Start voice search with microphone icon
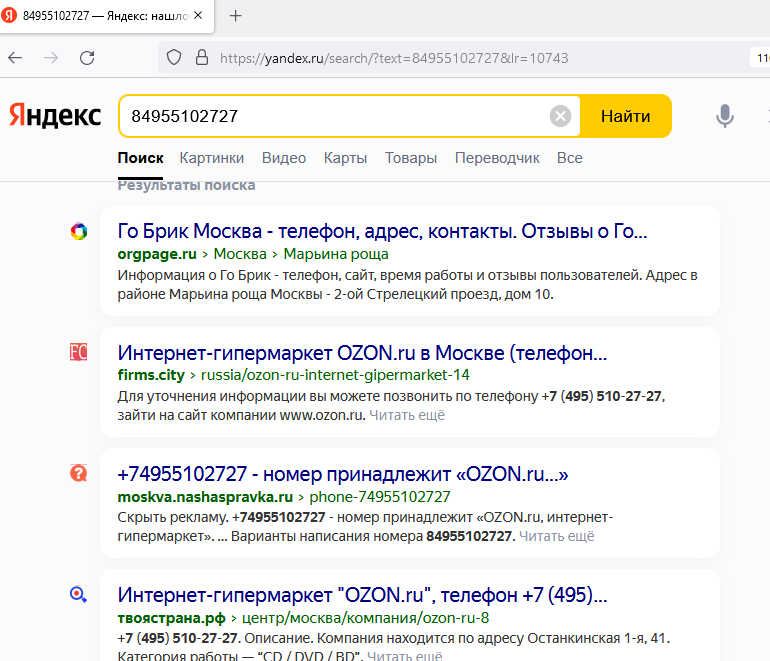The image size is (770, 661). 725,116
